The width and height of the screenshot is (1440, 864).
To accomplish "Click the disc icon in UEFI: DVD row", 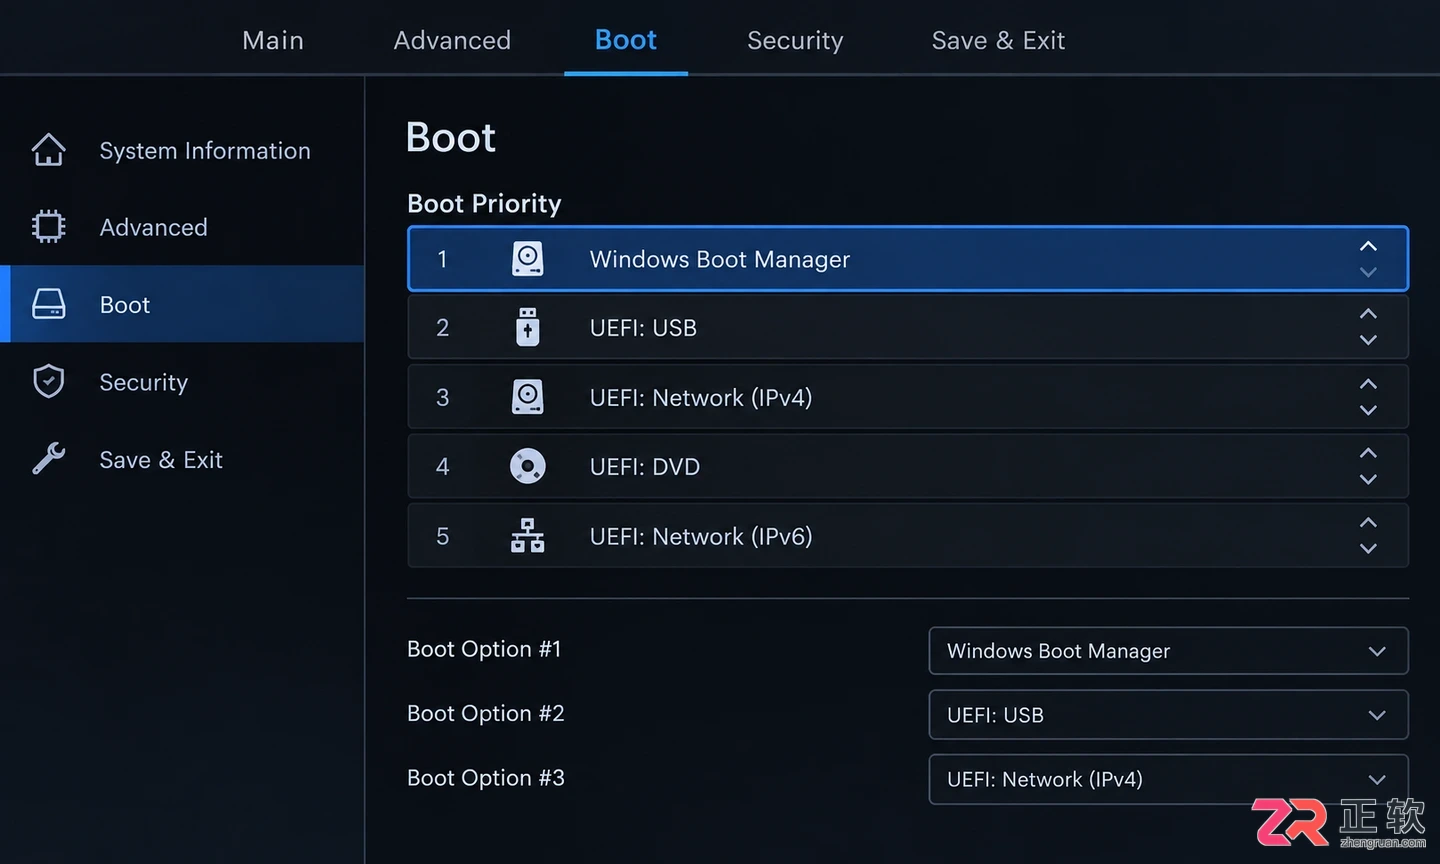I will (x=528, y=466).
